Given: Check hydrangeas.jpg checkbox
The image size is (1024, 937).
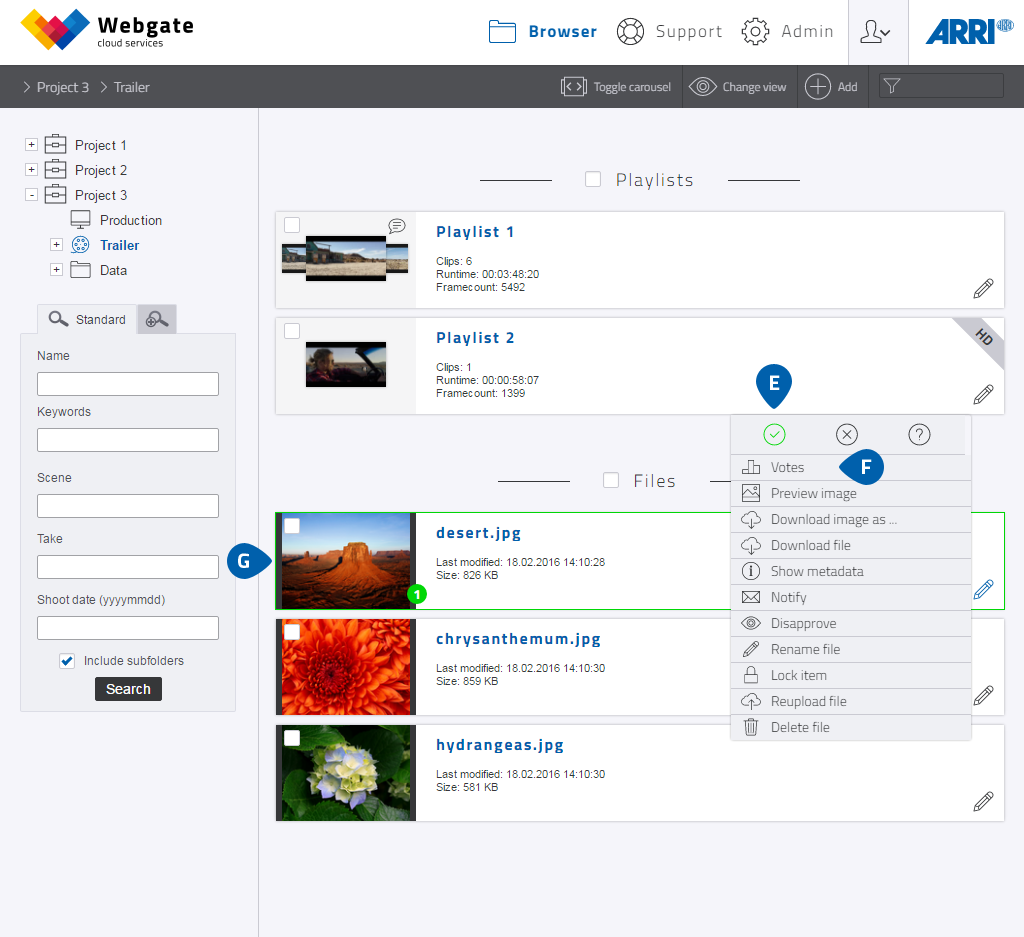Looking at the screenshot, I should point(292,738).
